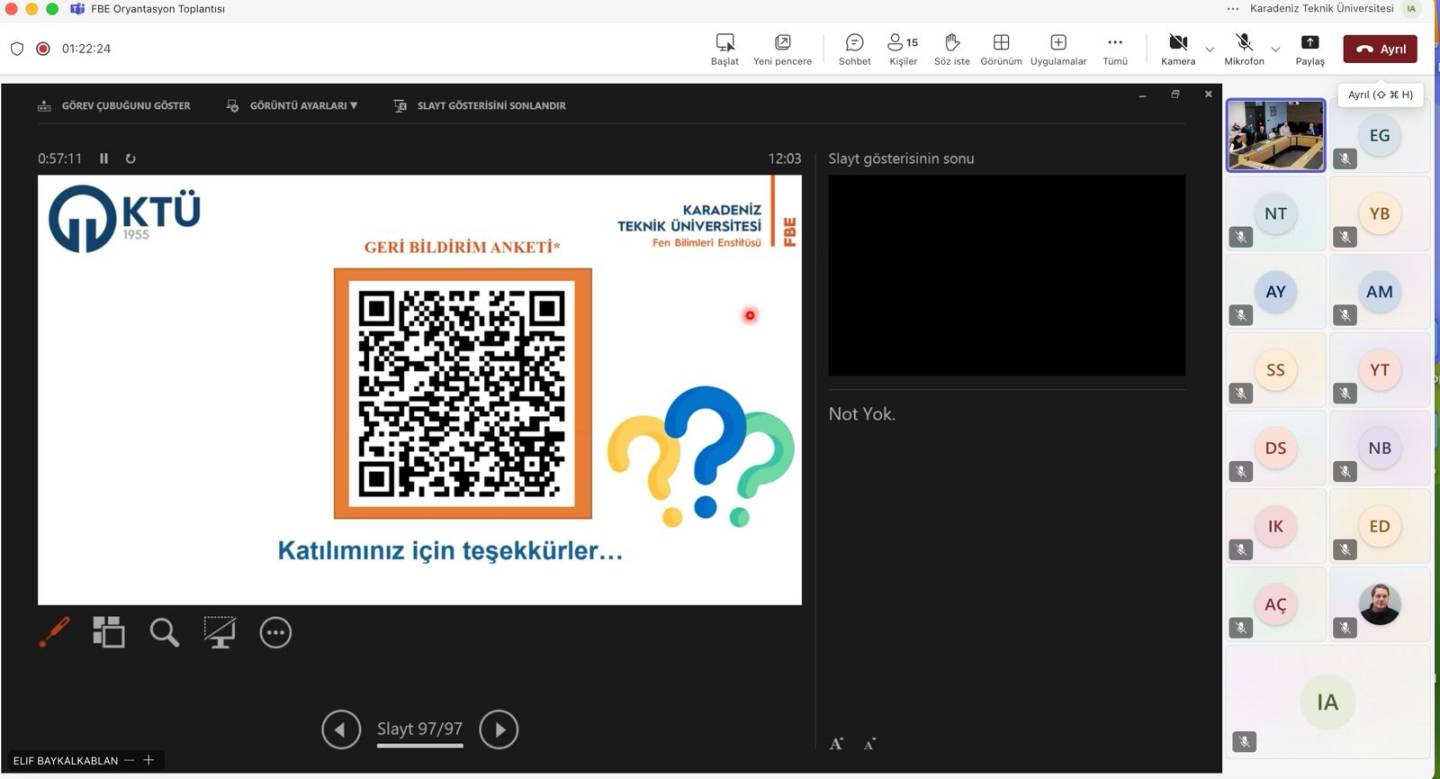This screenshot has height=779, width=1440.
Task: Zoom in shared content plus
Action: click(x=148, y=760)
